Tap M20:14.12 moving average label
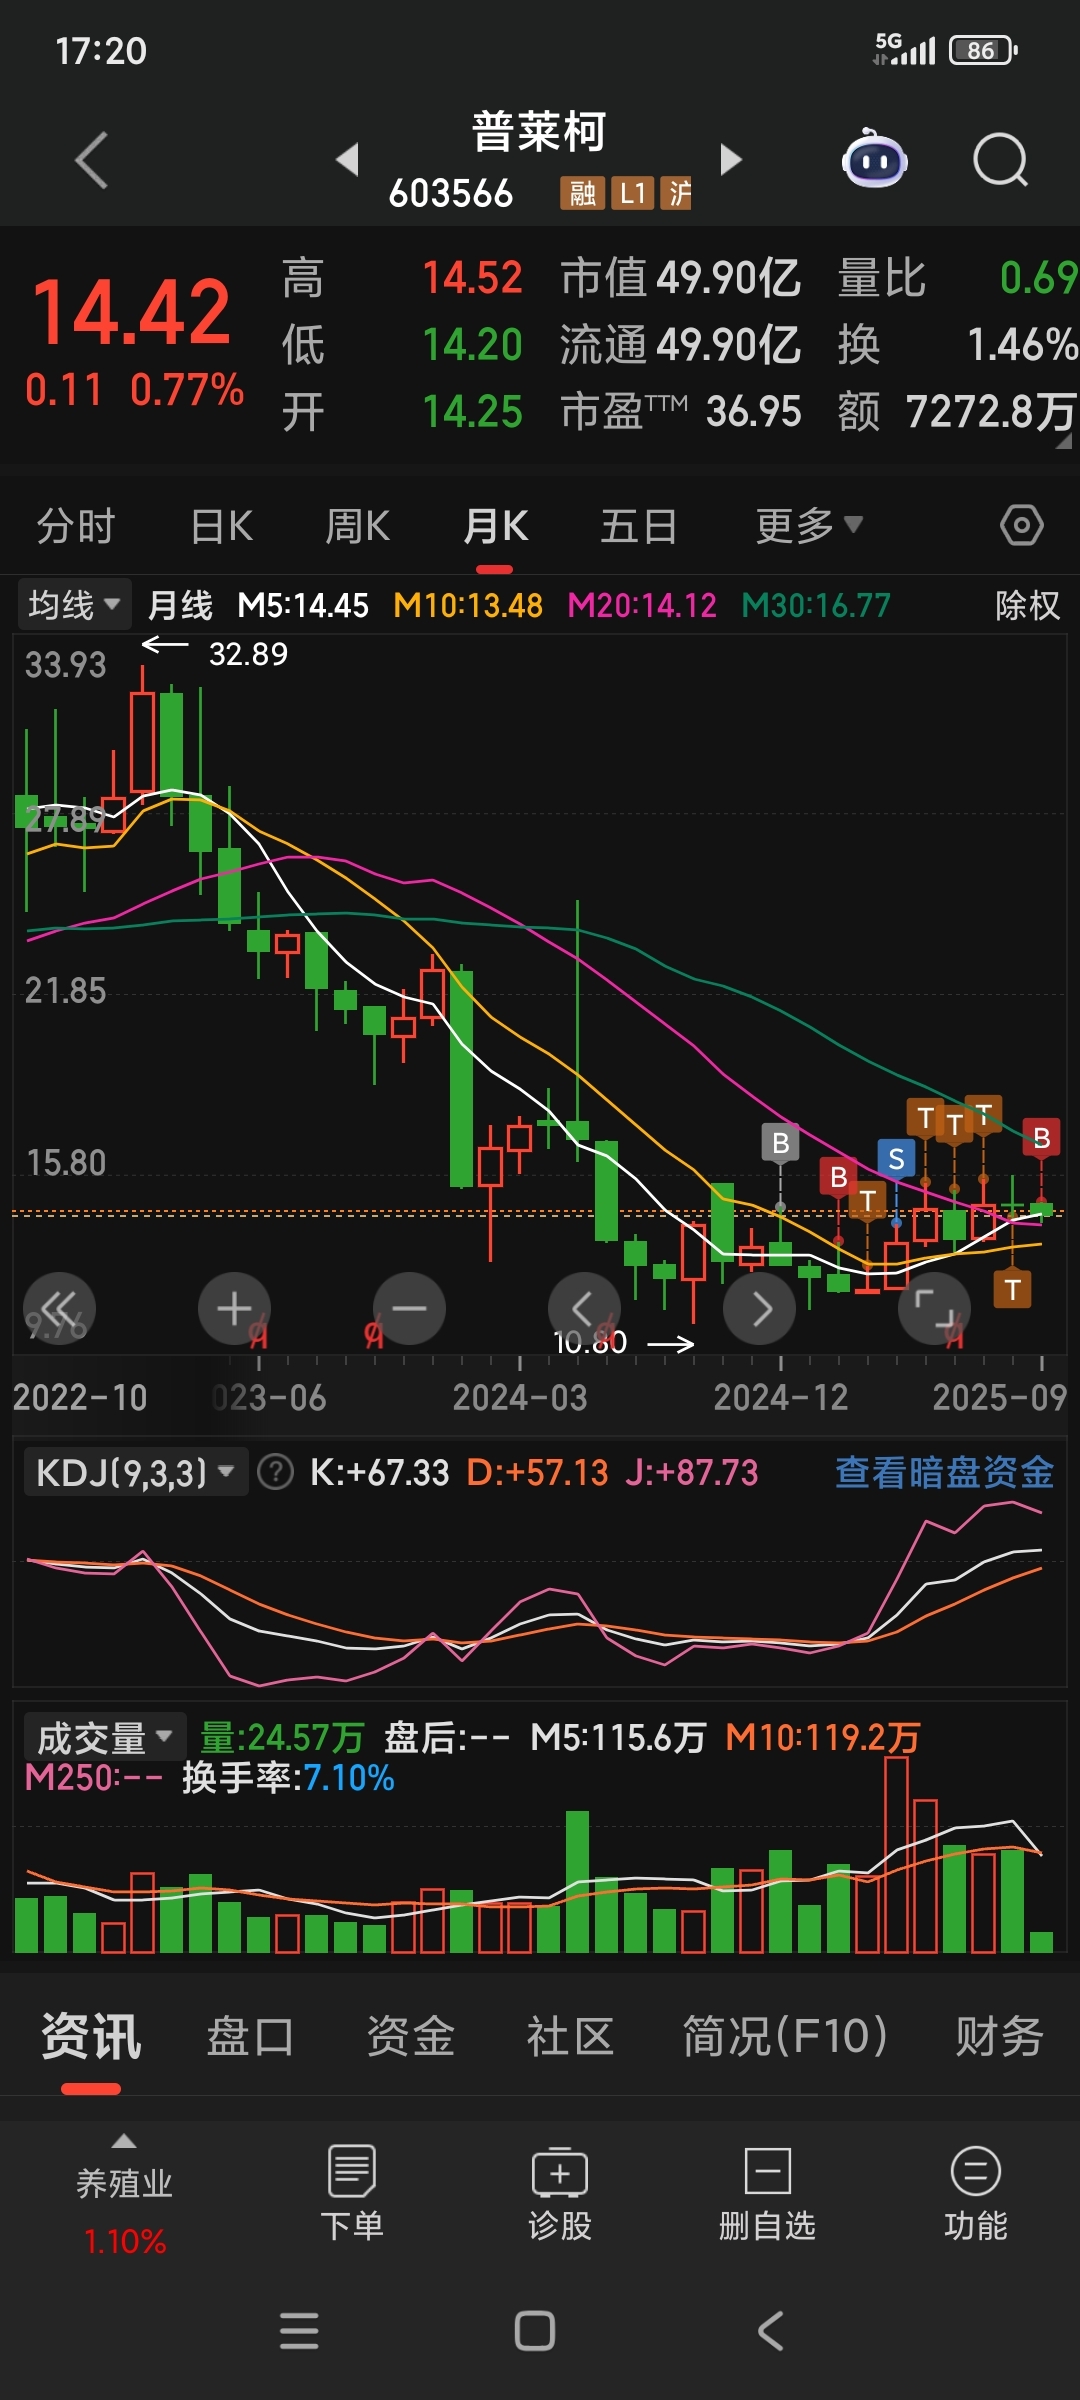This screenshot has height=2400, width=1080. [x=642, y=605]
